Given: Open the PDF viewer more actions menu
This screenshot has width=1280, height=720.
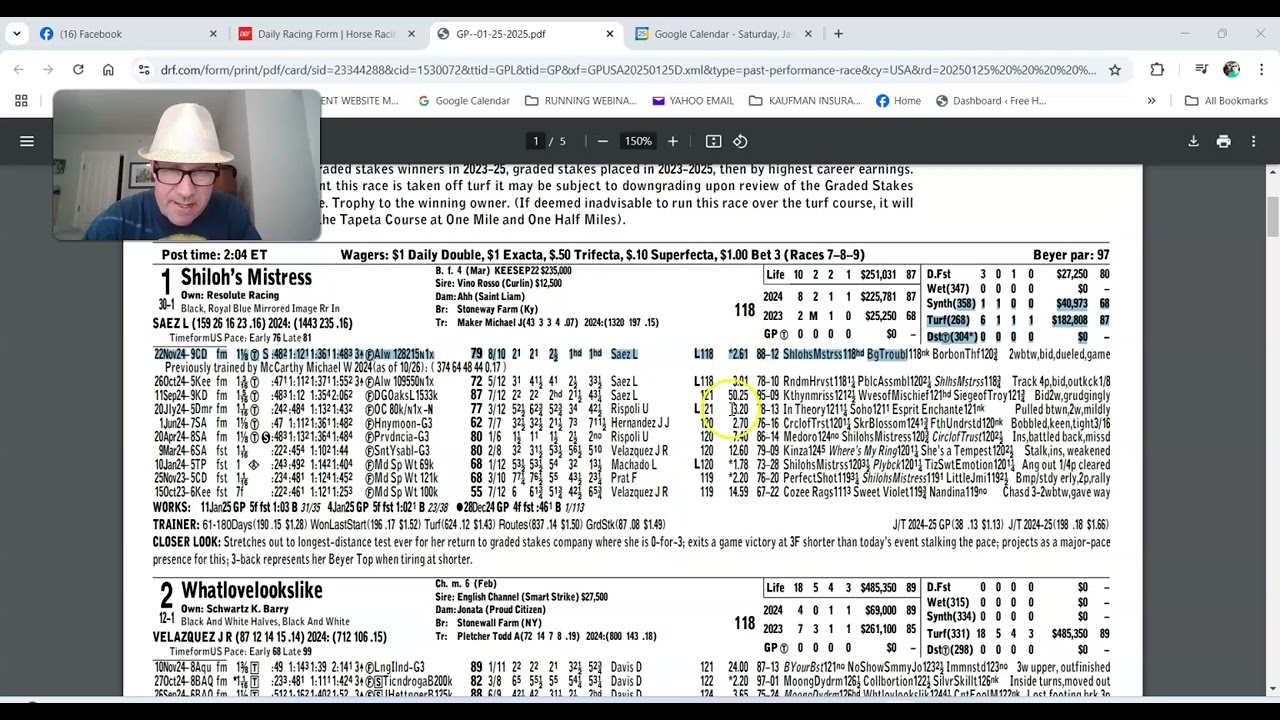Looking at the screenshot, I should click(1253, 141).
